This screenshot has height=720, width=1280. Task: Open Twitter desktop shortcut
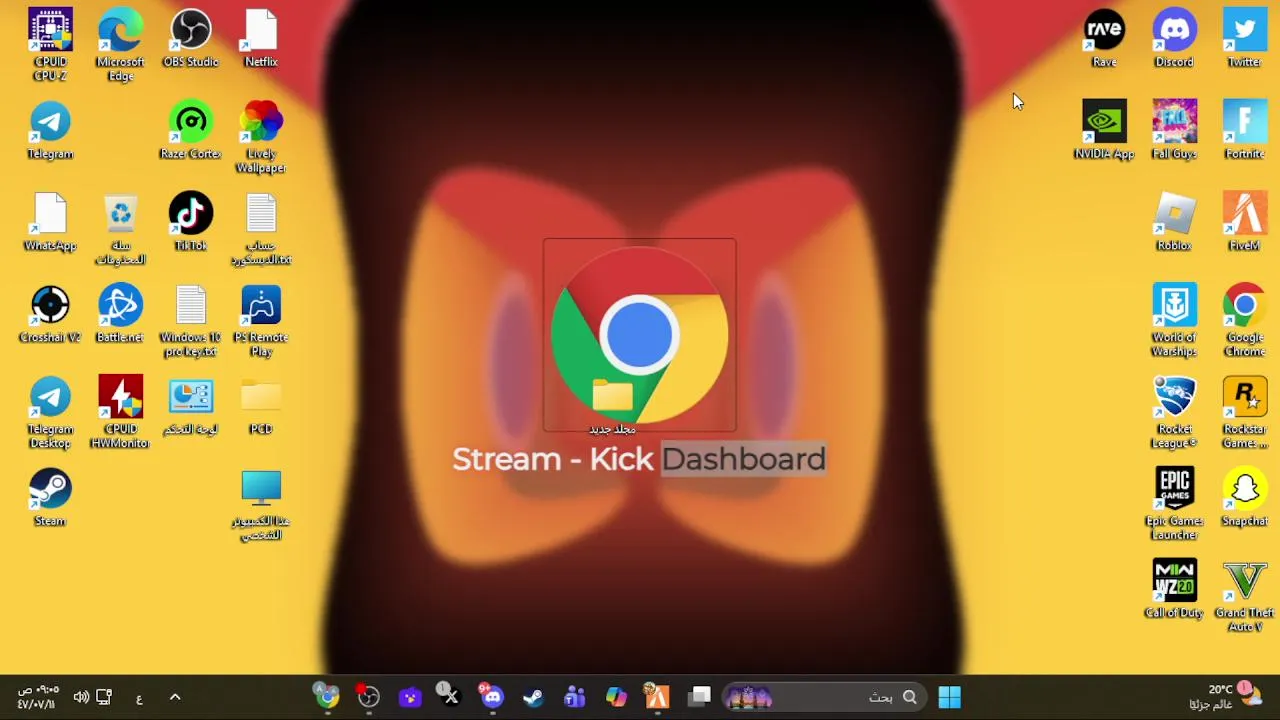coord(1244,39)
